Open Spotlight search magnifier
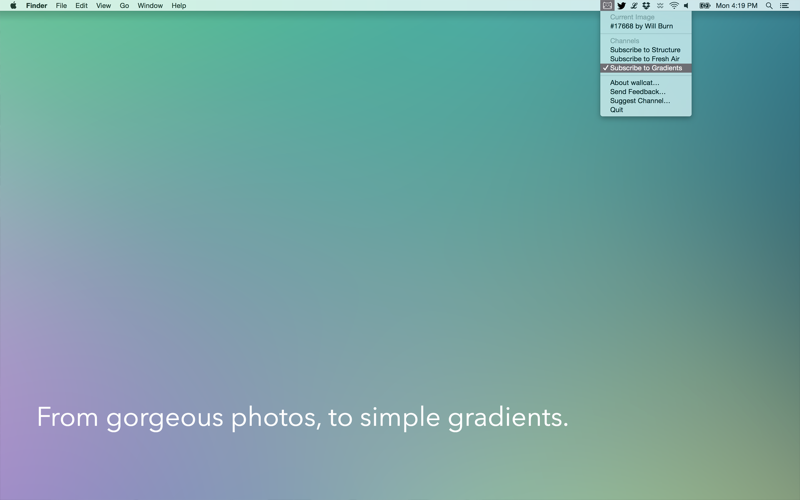 [x=769, y=6]
